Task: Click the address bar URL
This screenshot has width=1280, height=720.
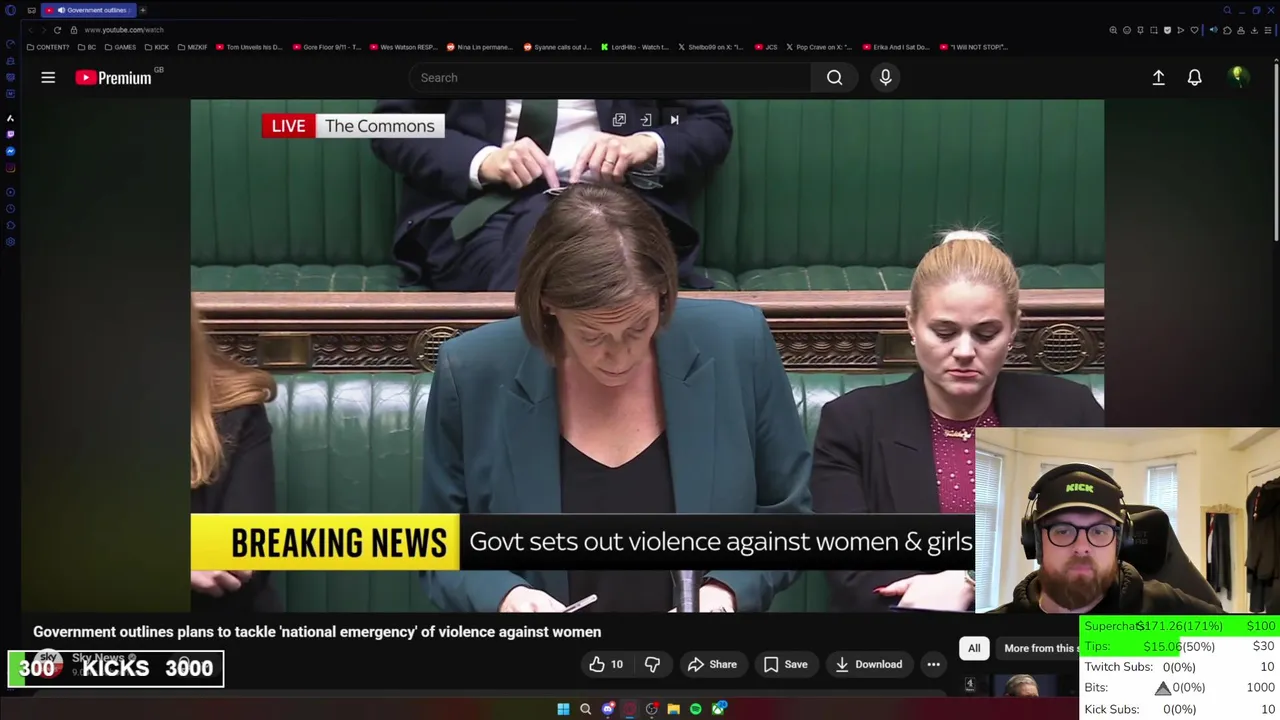Action: [123, 30]
